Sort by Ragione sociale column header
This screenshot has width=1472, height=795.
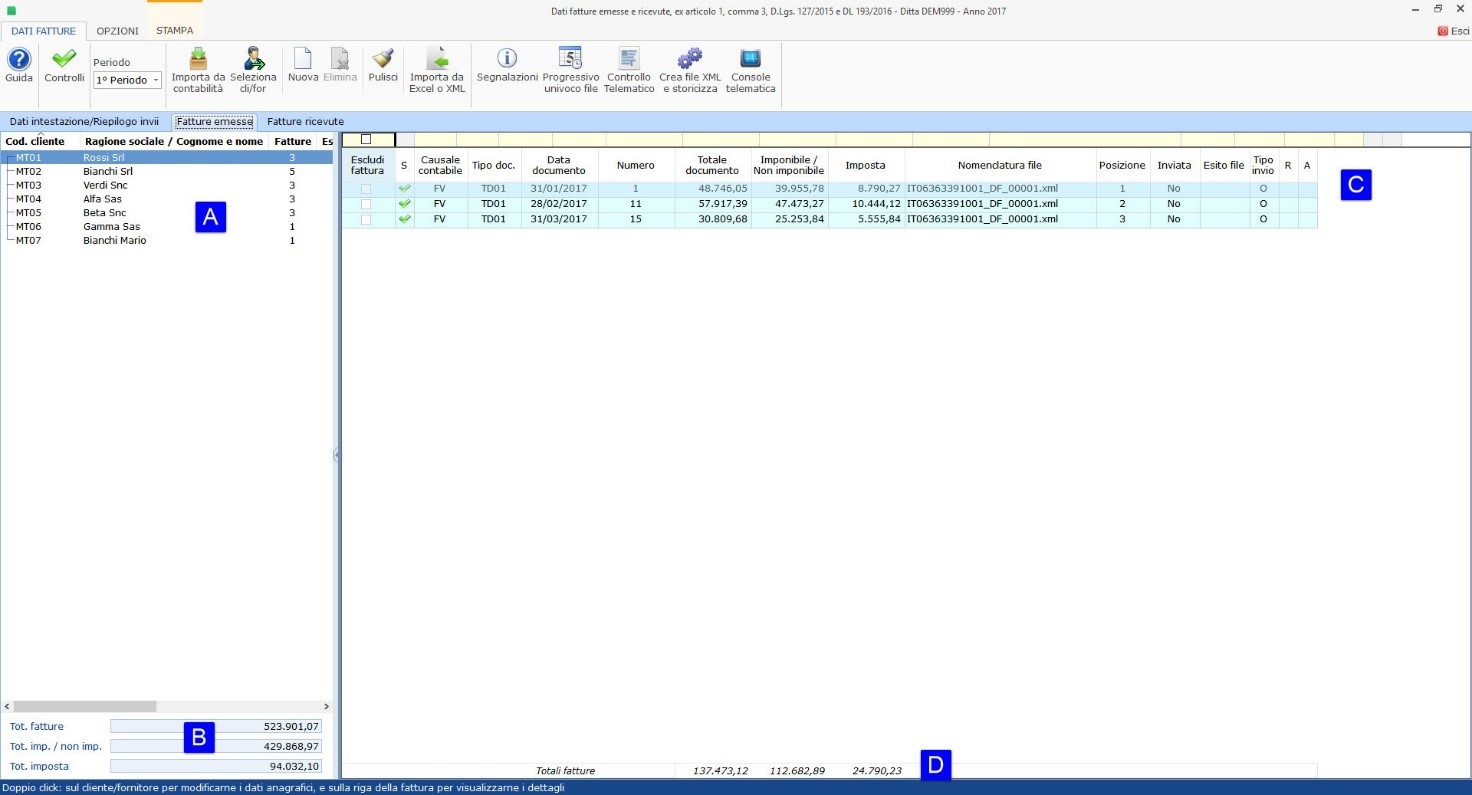[x=174, y=141]
